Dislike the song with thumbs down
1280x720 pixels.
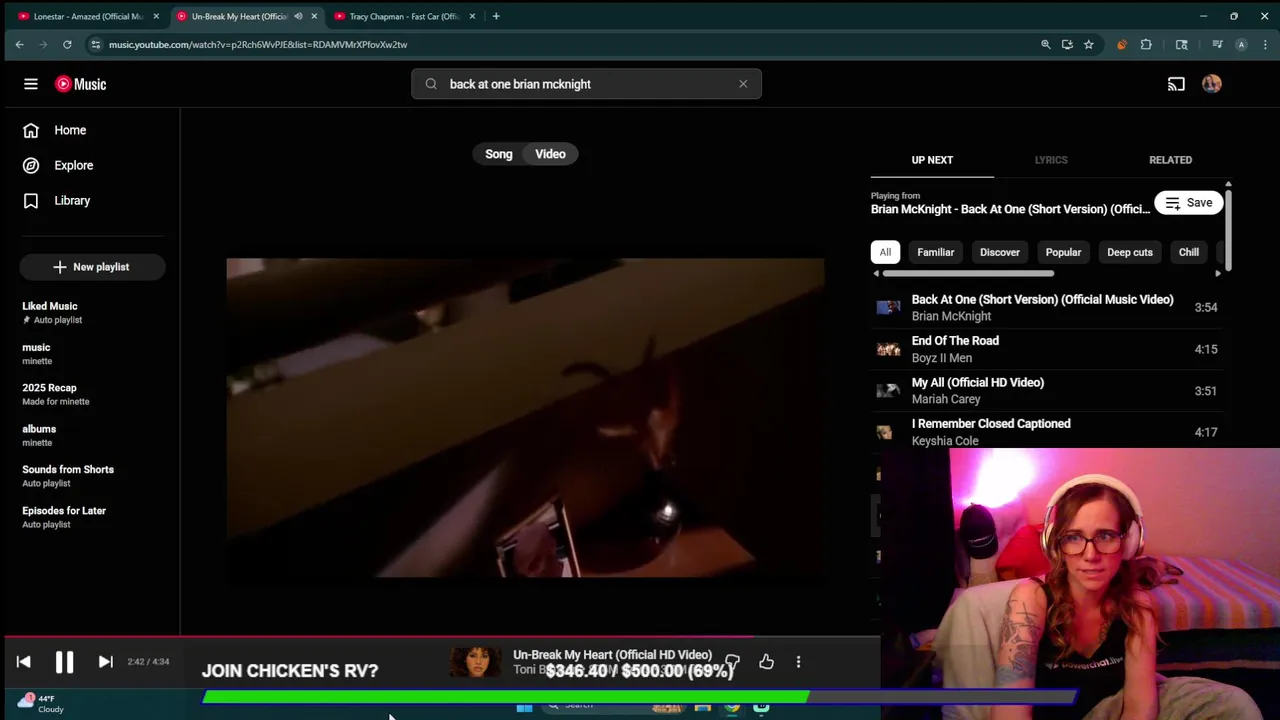[732, 661]
